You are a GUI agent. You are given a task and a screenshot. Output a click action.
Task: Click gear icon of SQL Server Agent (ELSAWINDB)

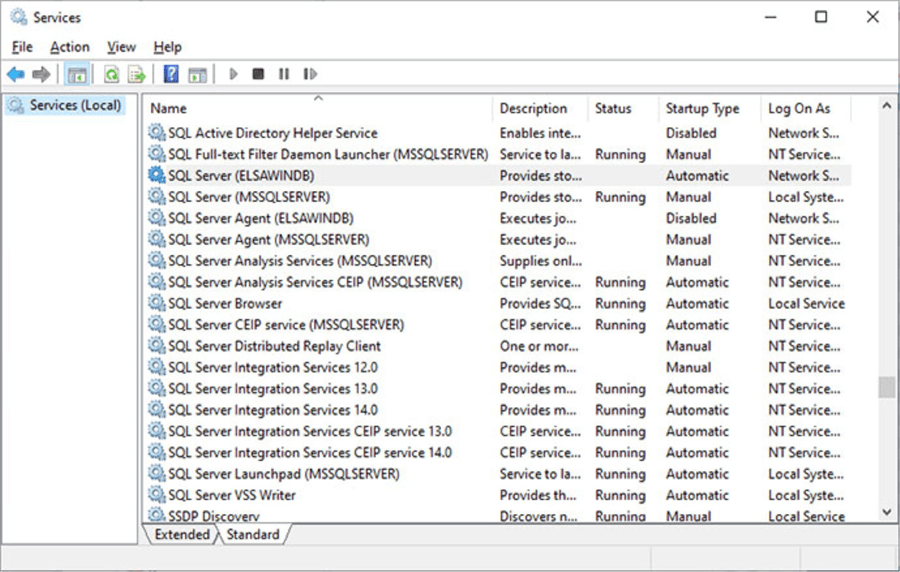[x=156, y=217]
